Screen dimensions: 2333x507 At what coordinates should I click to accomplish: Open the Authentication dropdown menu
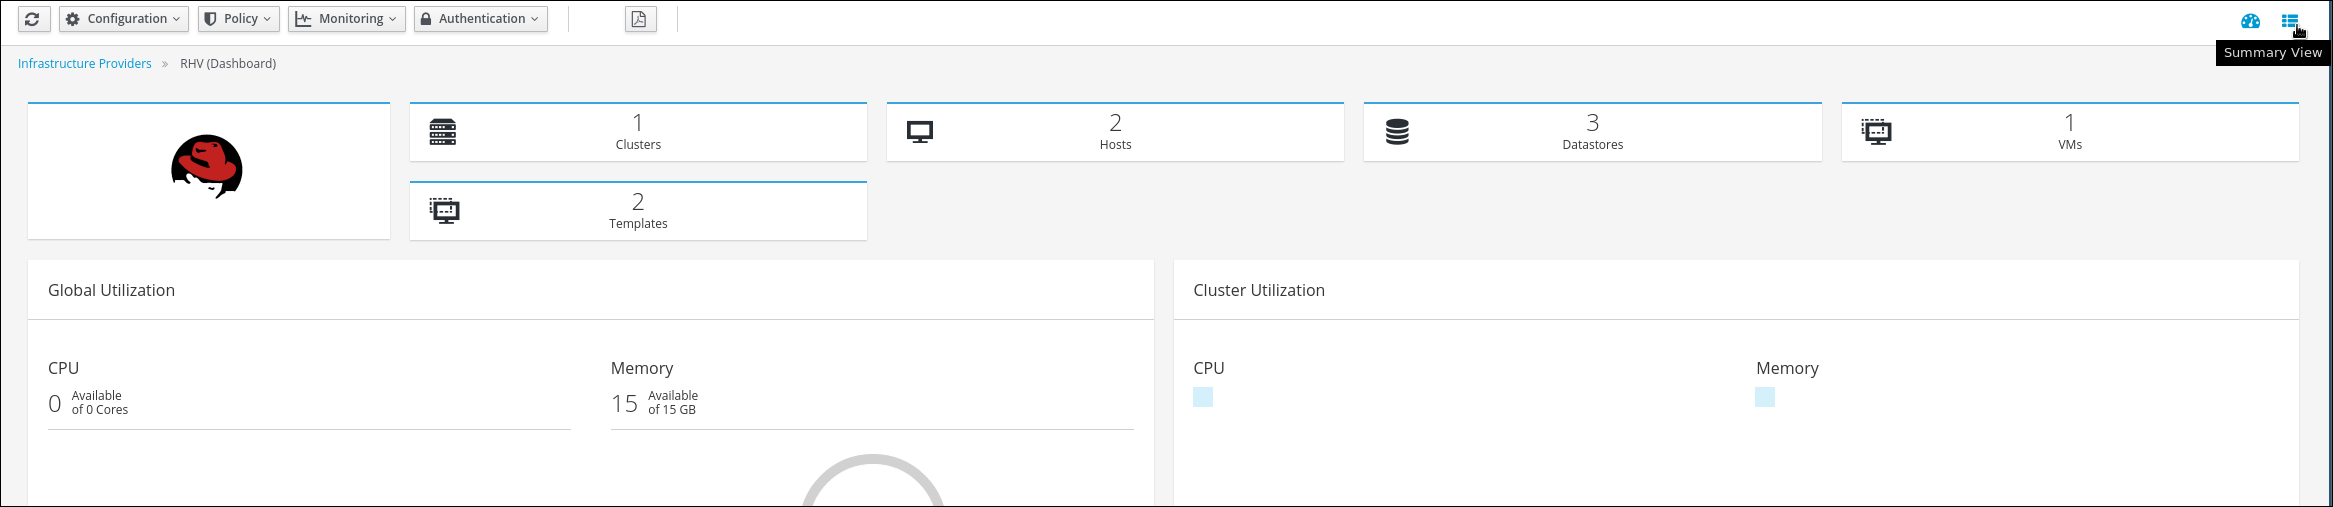point(481,19)
